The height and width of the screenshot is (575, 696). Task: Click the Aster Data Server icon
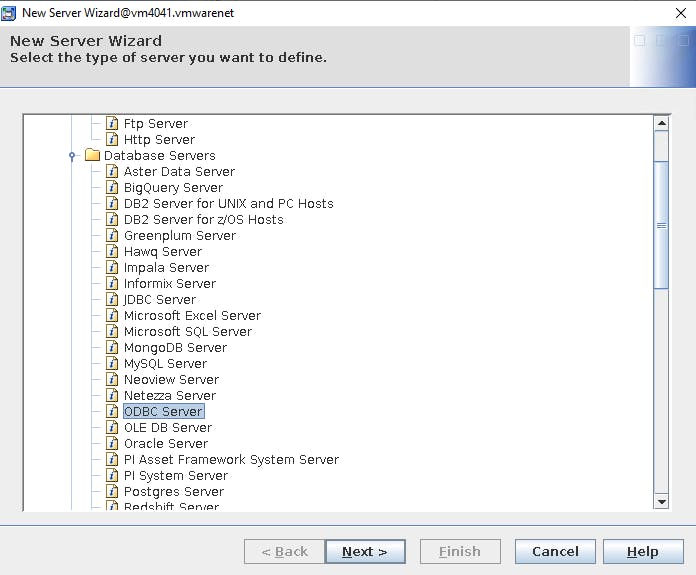click(x=113, y=172)
